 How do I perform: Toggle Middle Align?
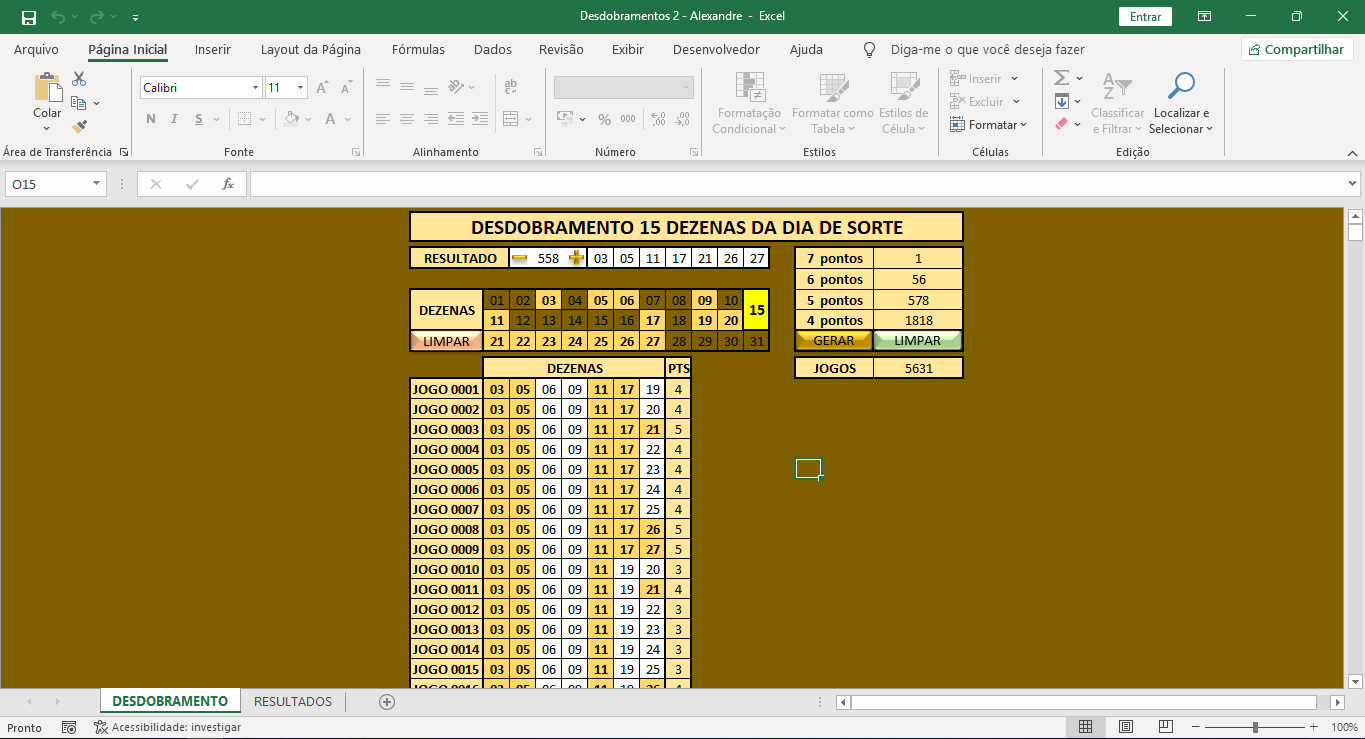(x=407, y=87)
